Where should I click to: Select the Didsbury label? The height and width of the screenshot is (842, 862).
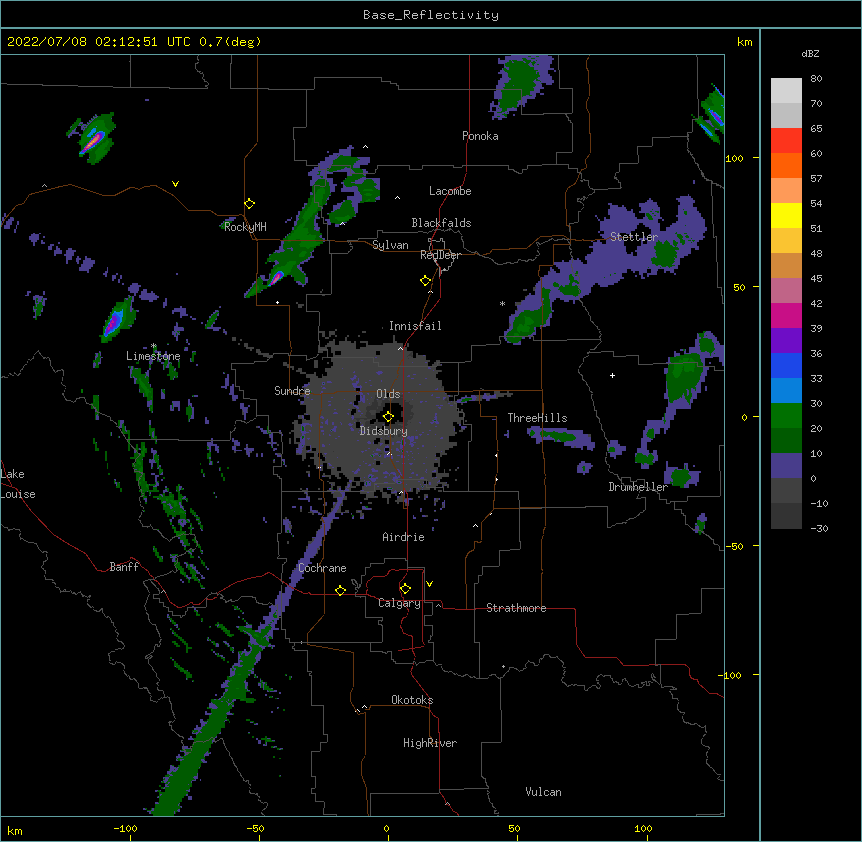point(384,431)
